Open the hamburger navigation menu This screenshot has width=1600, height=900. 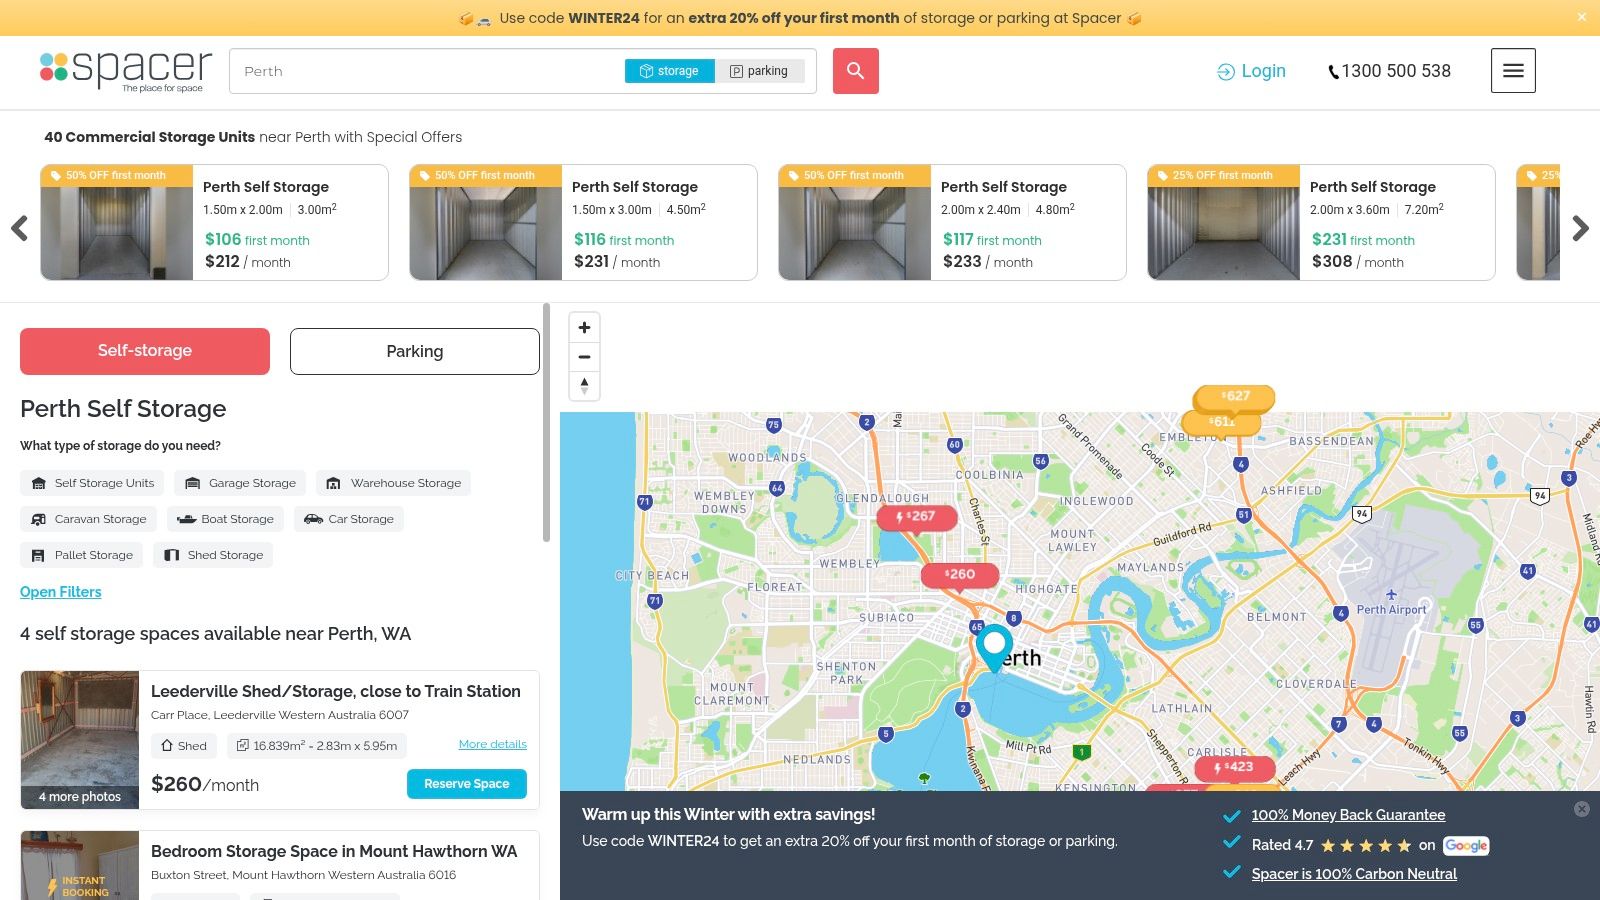point(1513,70)
